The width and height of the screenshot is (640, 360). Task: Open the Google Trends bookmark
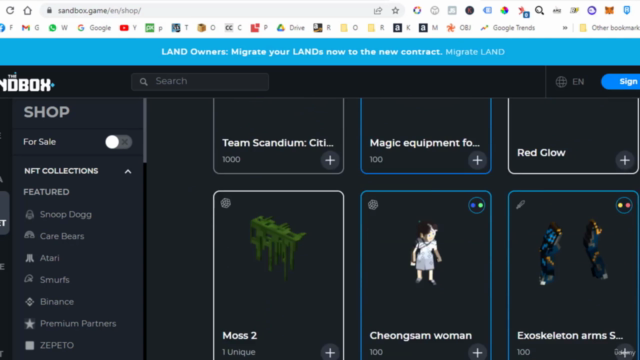(x=507, y=28)
